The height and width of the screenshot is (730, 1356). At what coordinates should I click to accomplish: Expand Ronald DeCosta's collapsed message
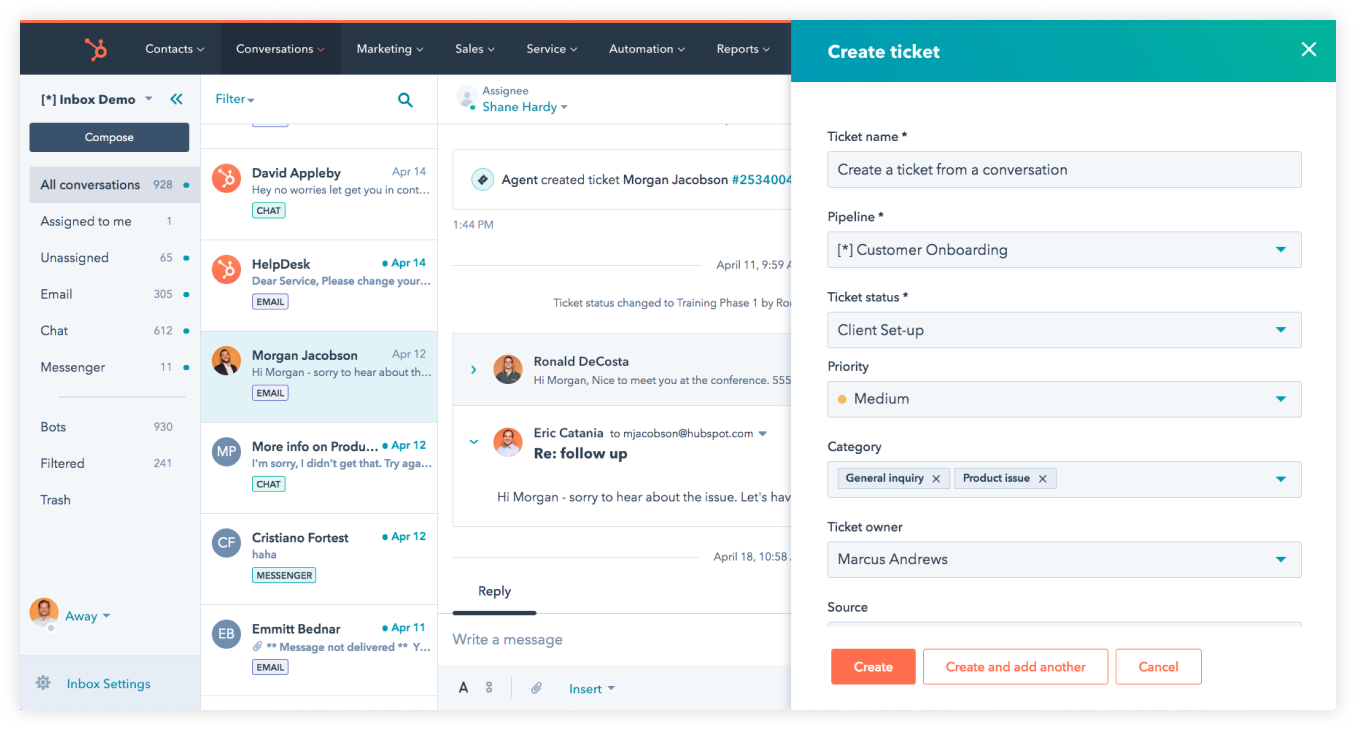click(473, 369)
